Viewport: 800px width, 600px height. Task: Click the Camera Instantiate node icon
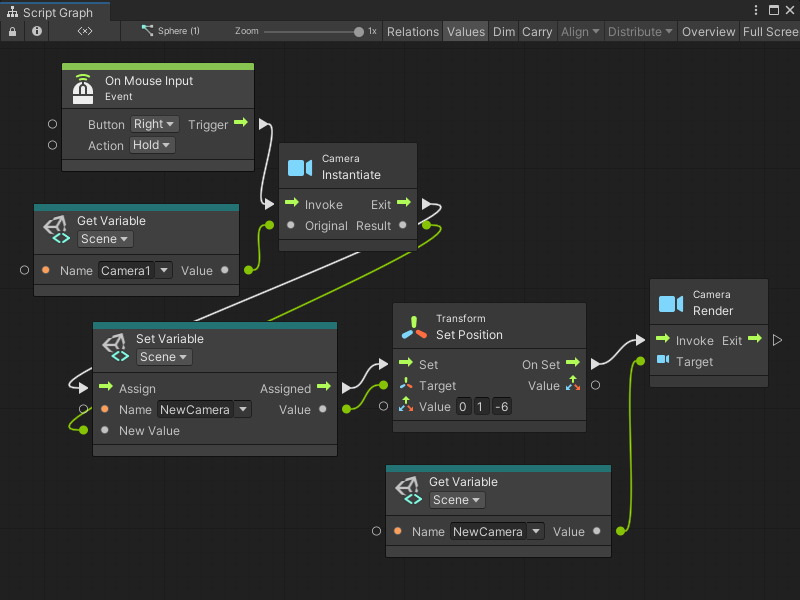click(299, 167)
